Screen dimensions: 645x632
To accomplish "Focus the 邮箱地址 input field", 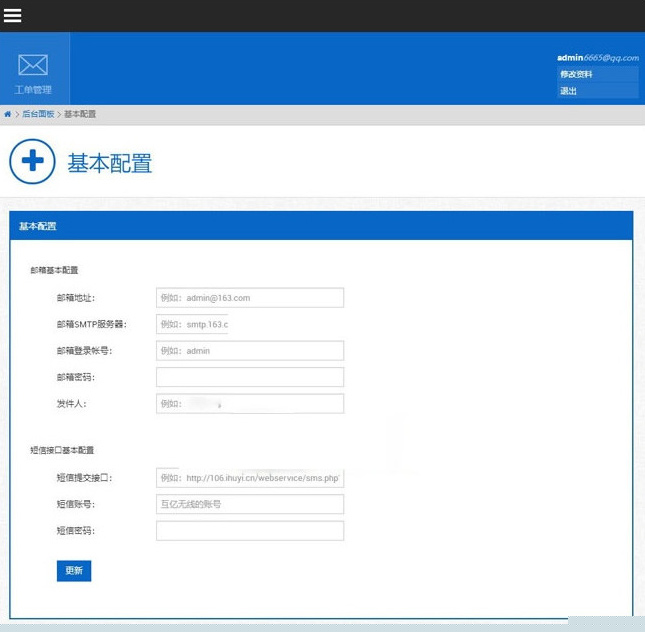I will 249,298.
